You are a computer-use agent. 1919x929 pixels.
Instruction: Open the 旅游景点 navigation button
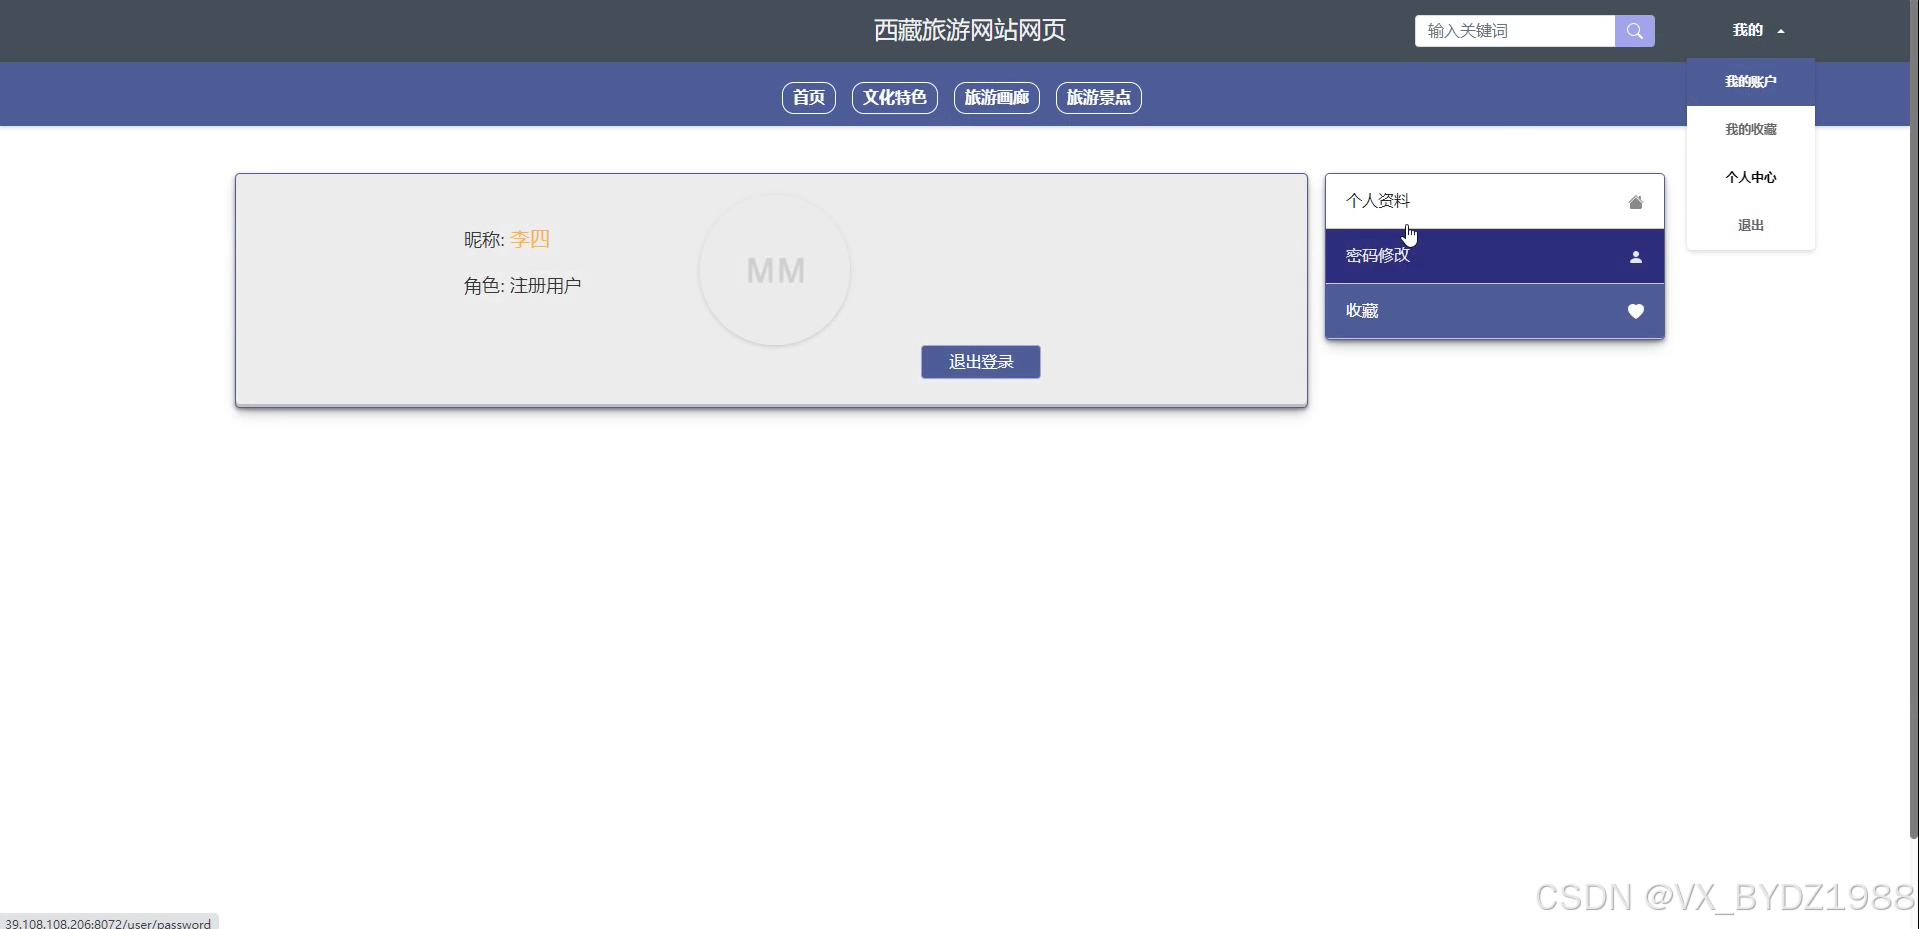1099,98
